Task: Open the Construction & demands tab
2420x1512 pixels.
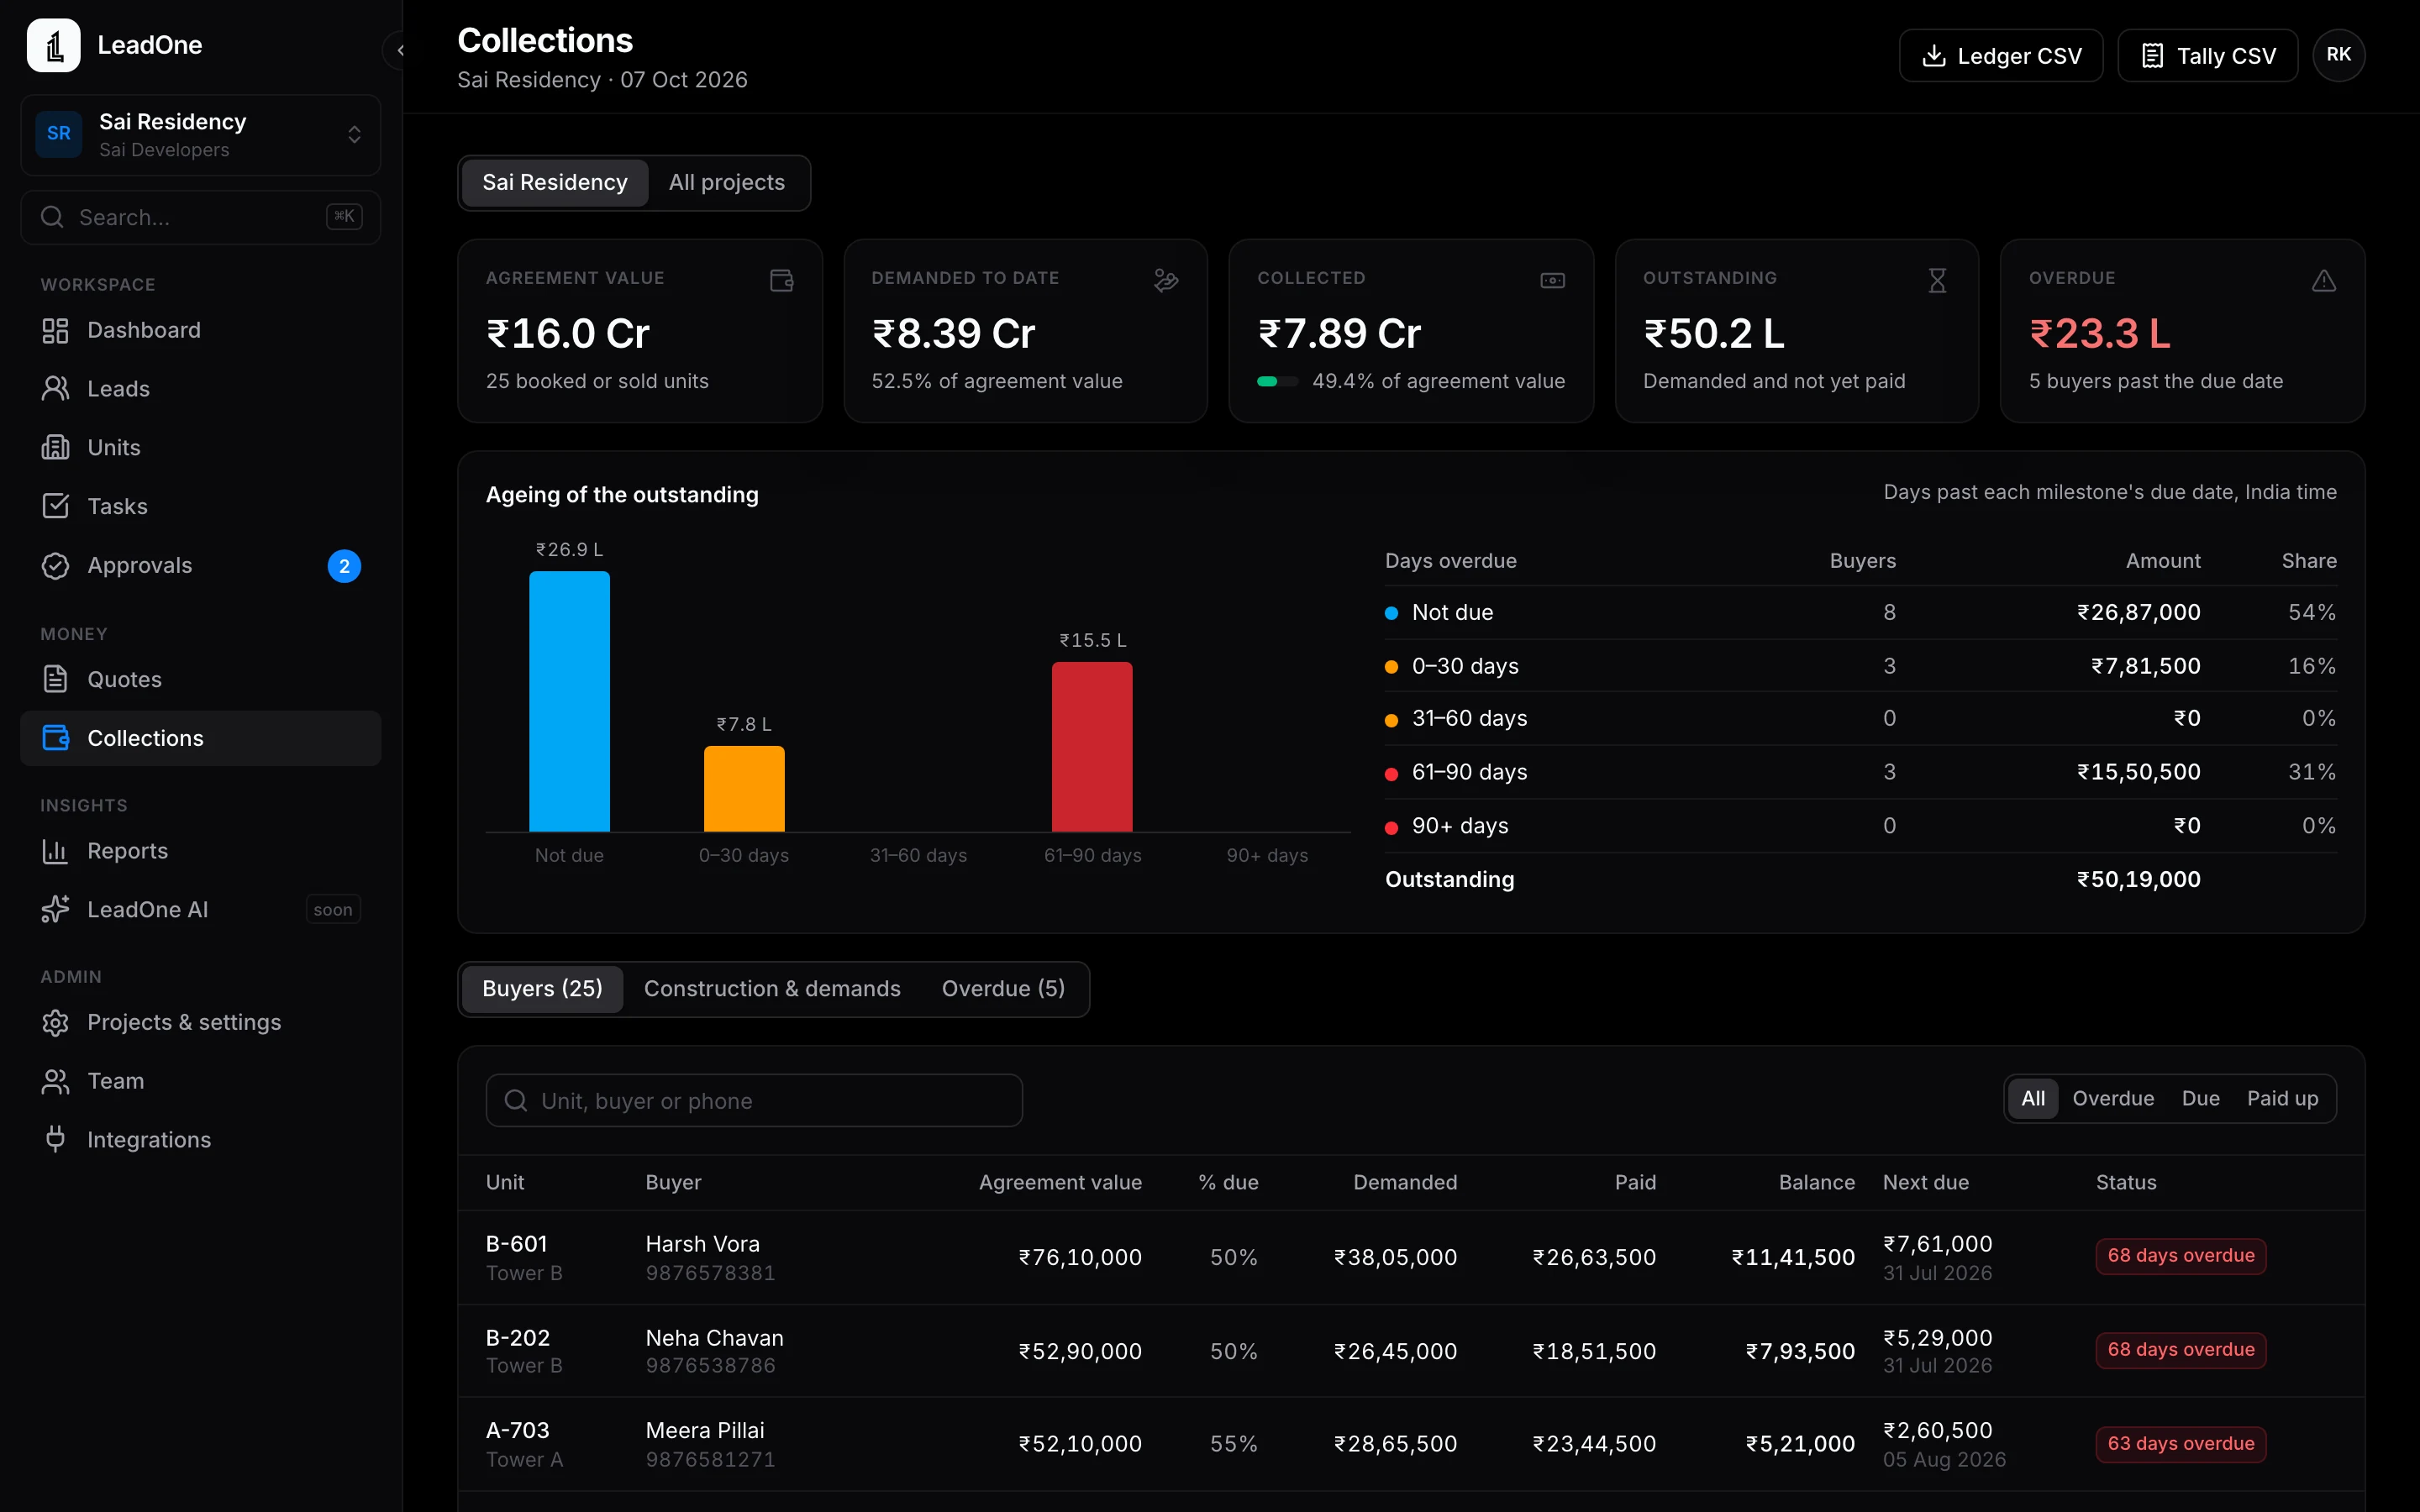Action: (x=772, y=988)
